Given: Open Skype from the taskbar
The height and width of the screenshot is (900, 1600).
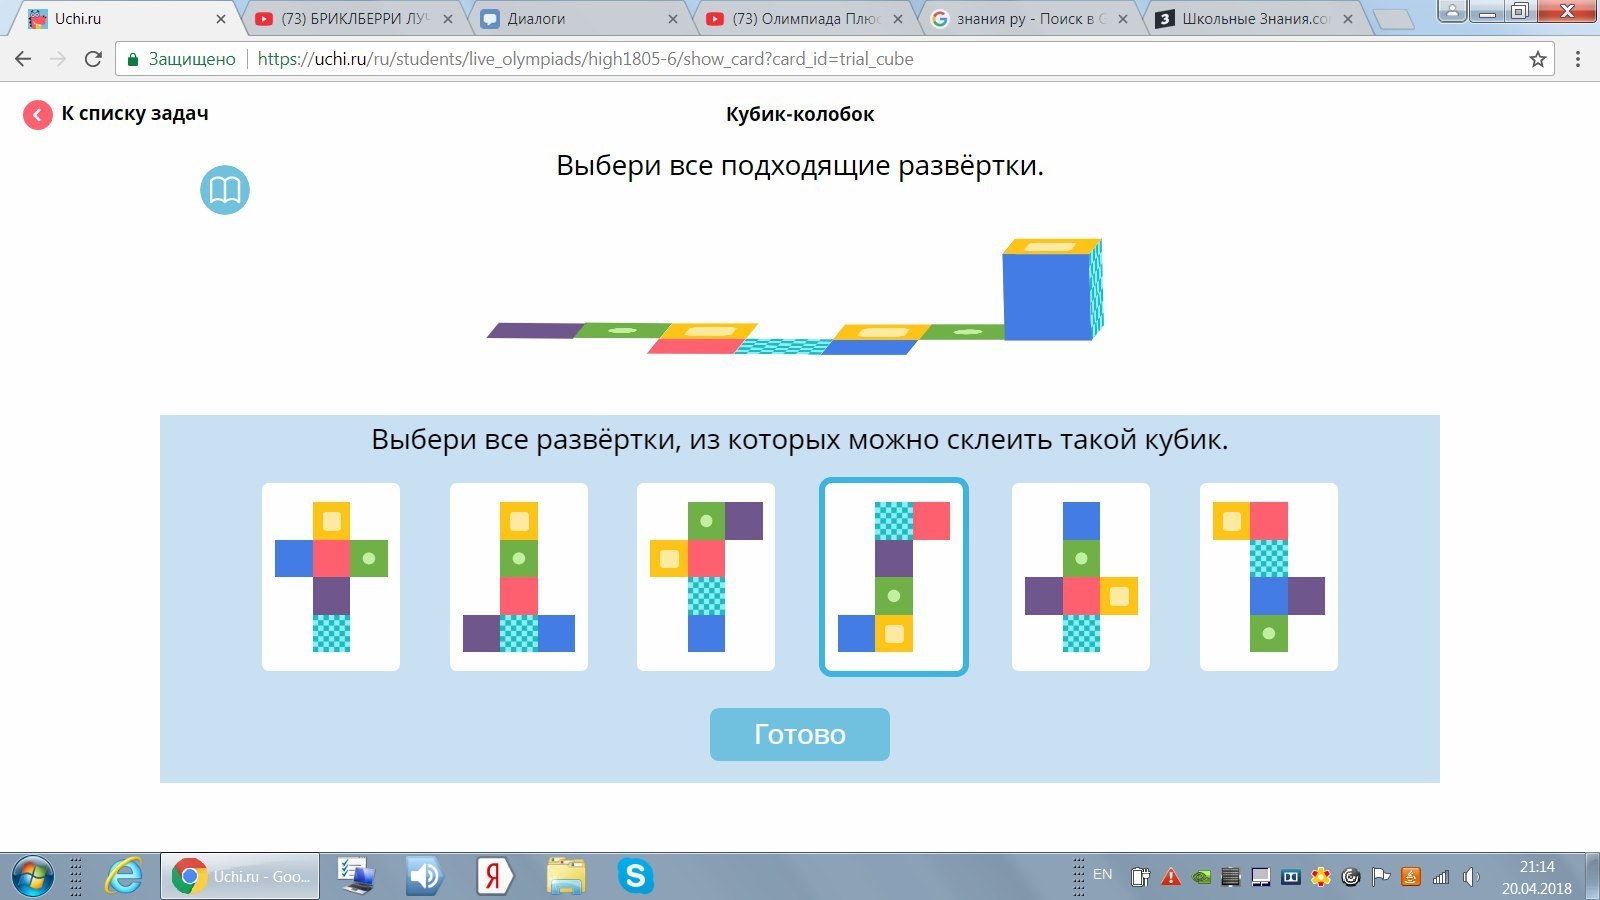Looking at the screenshot, I should click(x=635, y=876).
